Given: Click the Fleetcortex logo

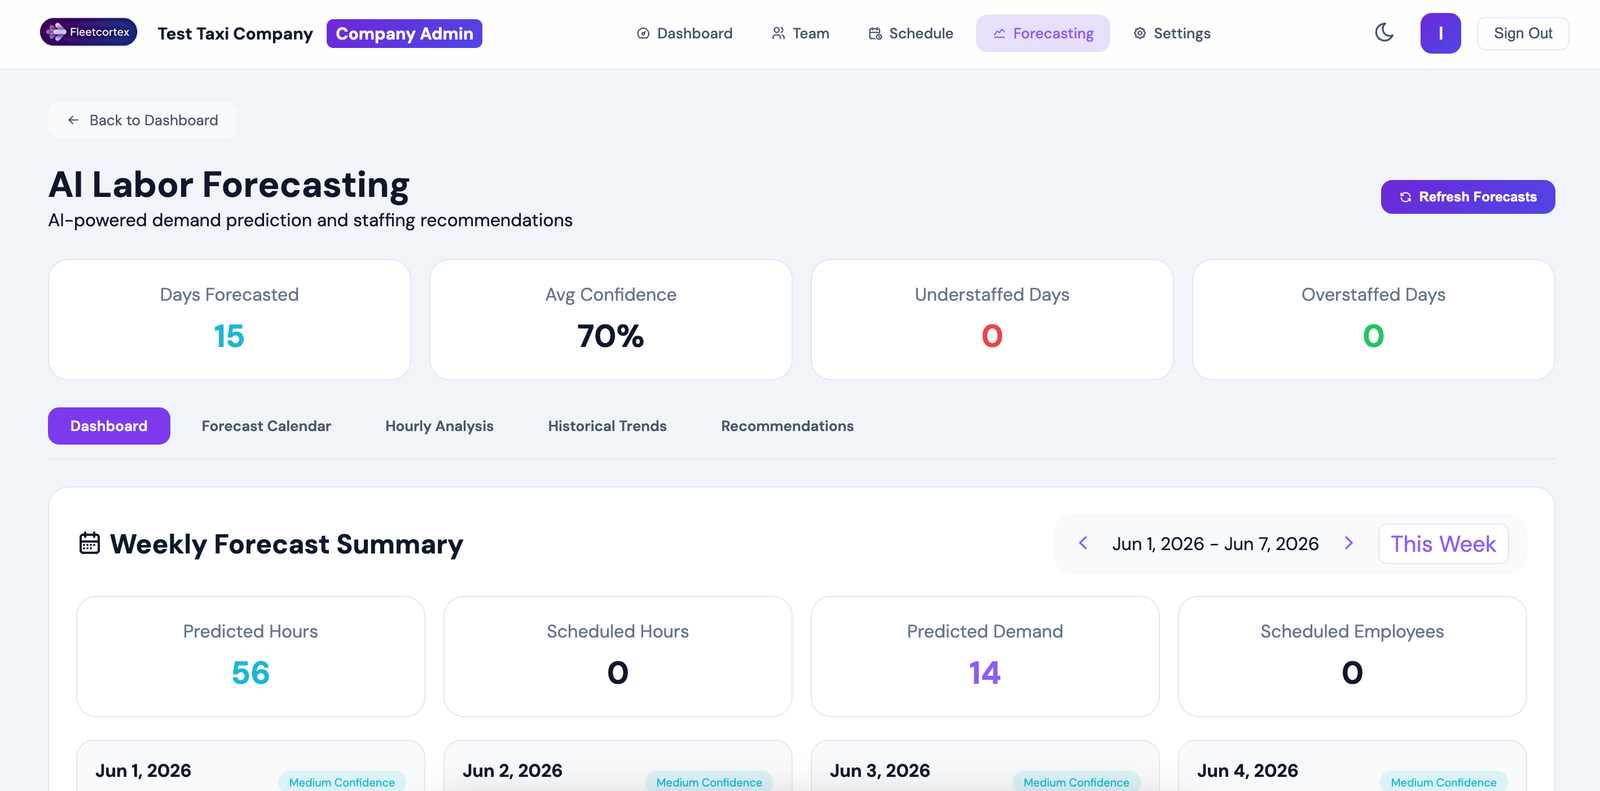Looking at the screenshot, I should 88,32.
